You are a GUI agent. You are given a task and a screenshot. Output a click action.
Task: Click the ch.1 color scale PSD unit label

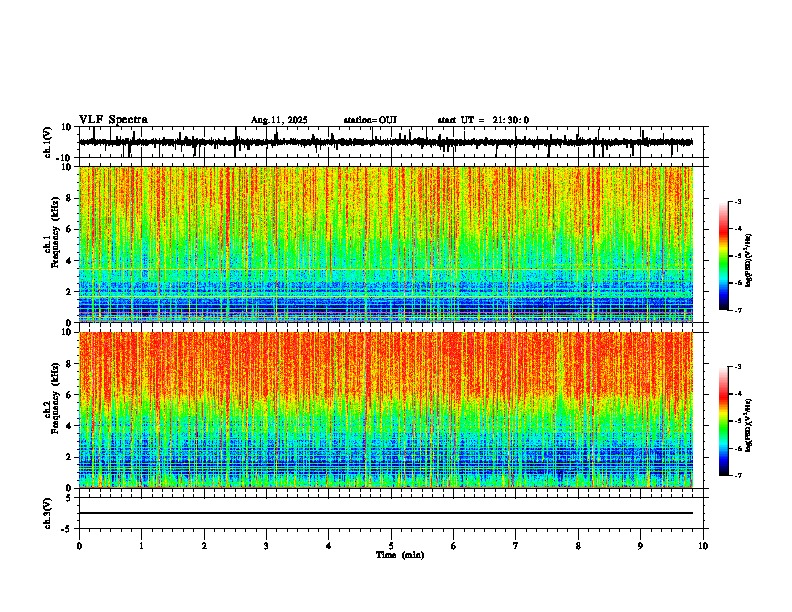click(749, 261)
